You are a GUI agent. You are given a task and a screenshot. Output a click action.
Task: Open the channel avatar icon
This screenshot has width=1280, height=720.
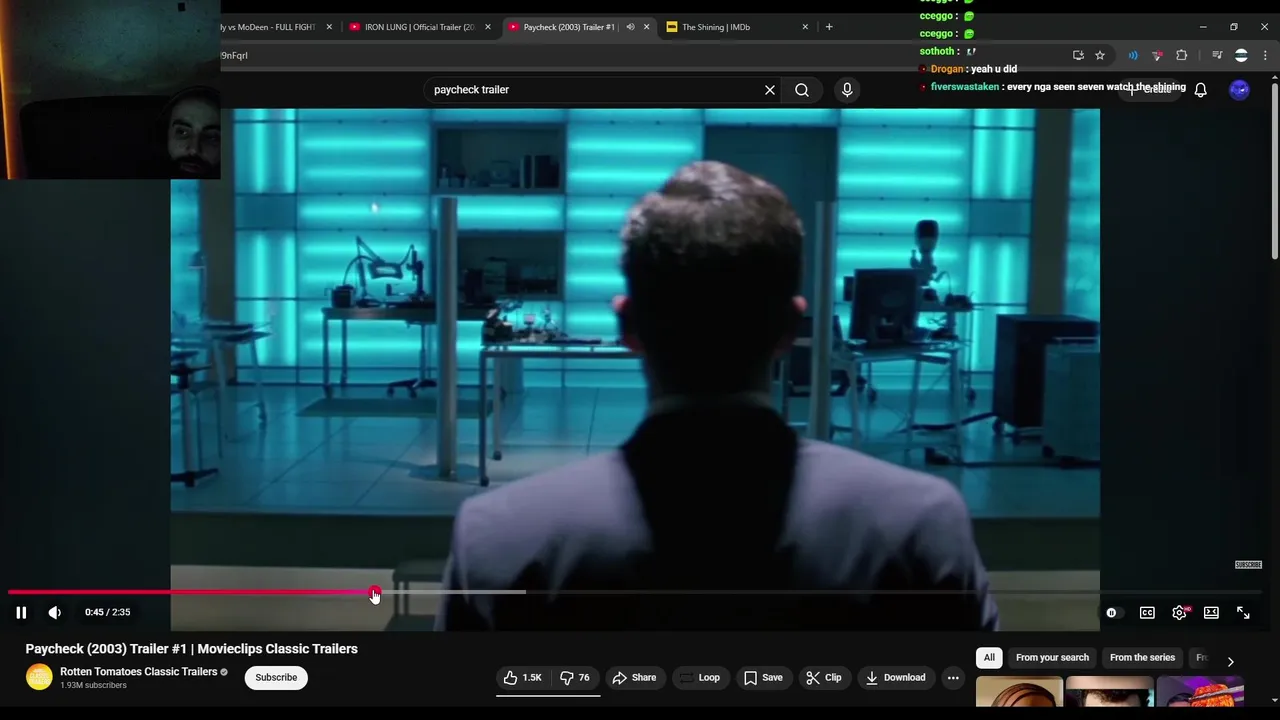(39, 678)
